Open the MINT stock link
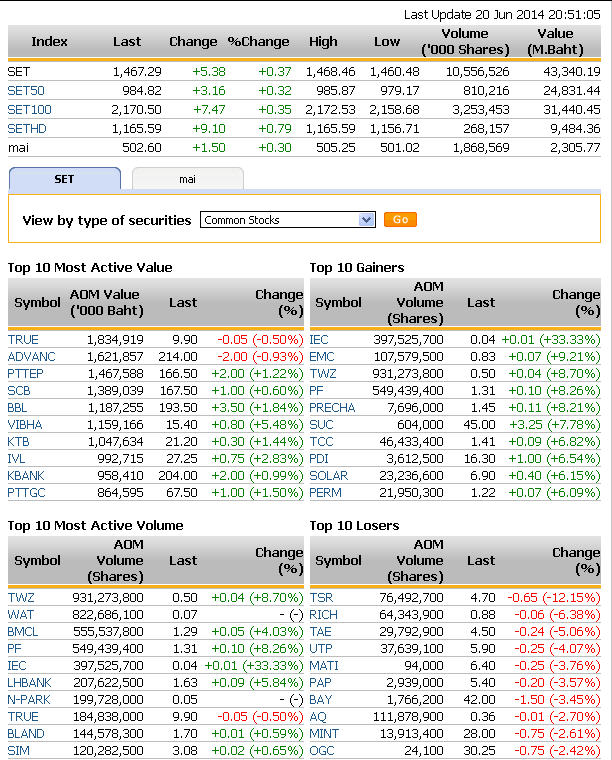The image size is (612, 760). tap(324, 734)
